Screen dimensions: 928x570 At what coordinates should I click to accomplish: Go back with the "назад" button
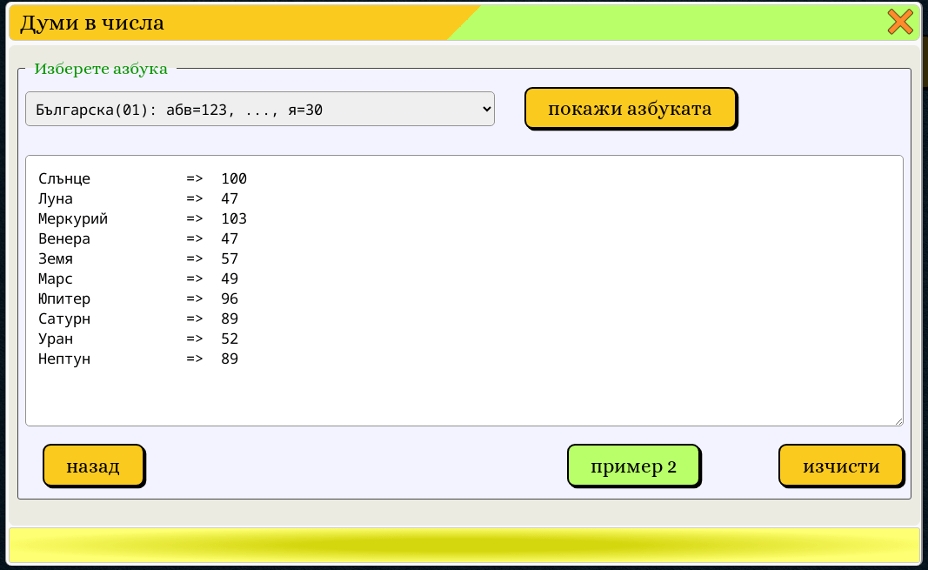point(93,466)
